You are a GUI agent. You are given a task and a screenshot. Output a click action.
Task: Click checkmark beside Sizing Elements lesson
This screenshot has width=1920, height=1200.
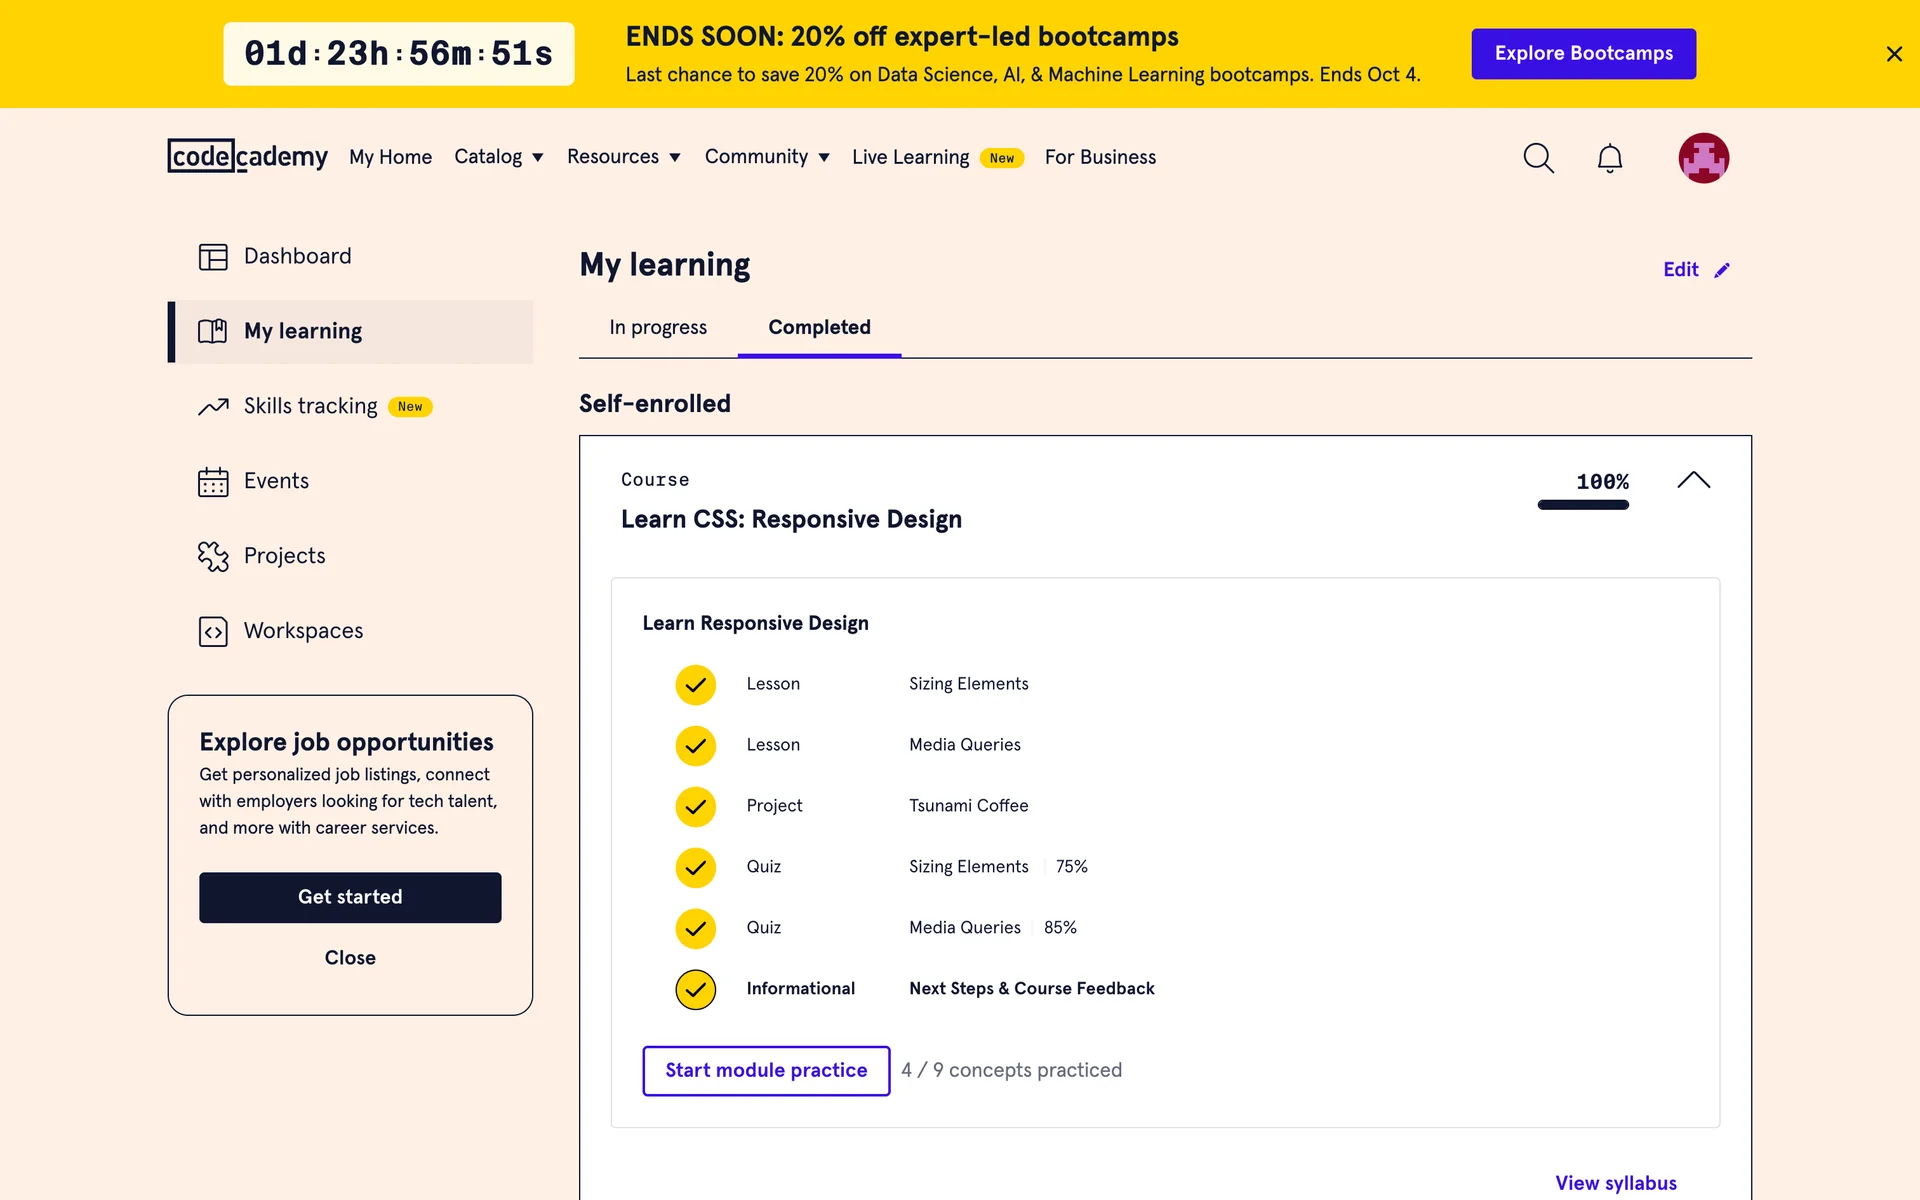(695, 685)
